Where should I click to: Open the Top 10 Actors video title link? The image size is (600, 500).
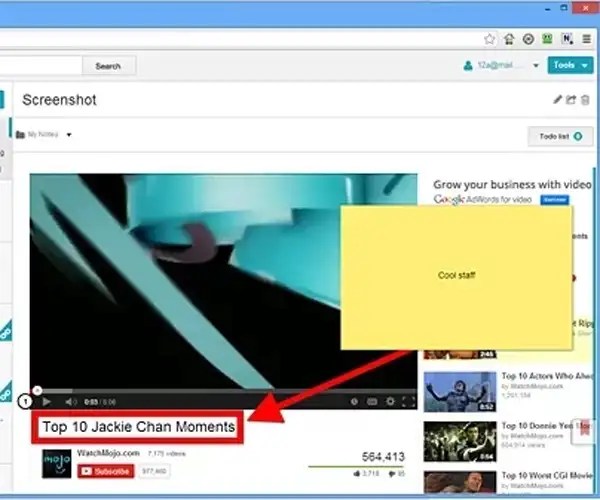pos(547,376)
